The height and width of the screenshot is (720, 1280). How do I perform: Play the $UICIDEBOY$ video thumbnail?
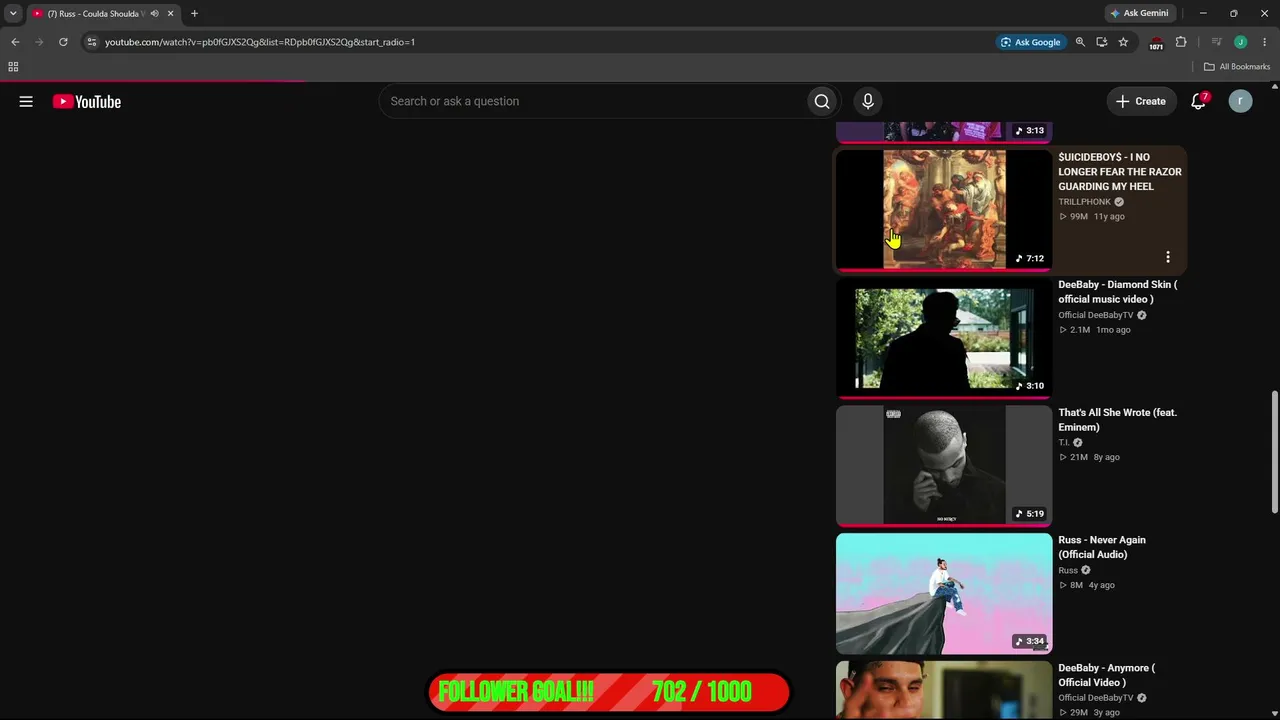point(944,210)
